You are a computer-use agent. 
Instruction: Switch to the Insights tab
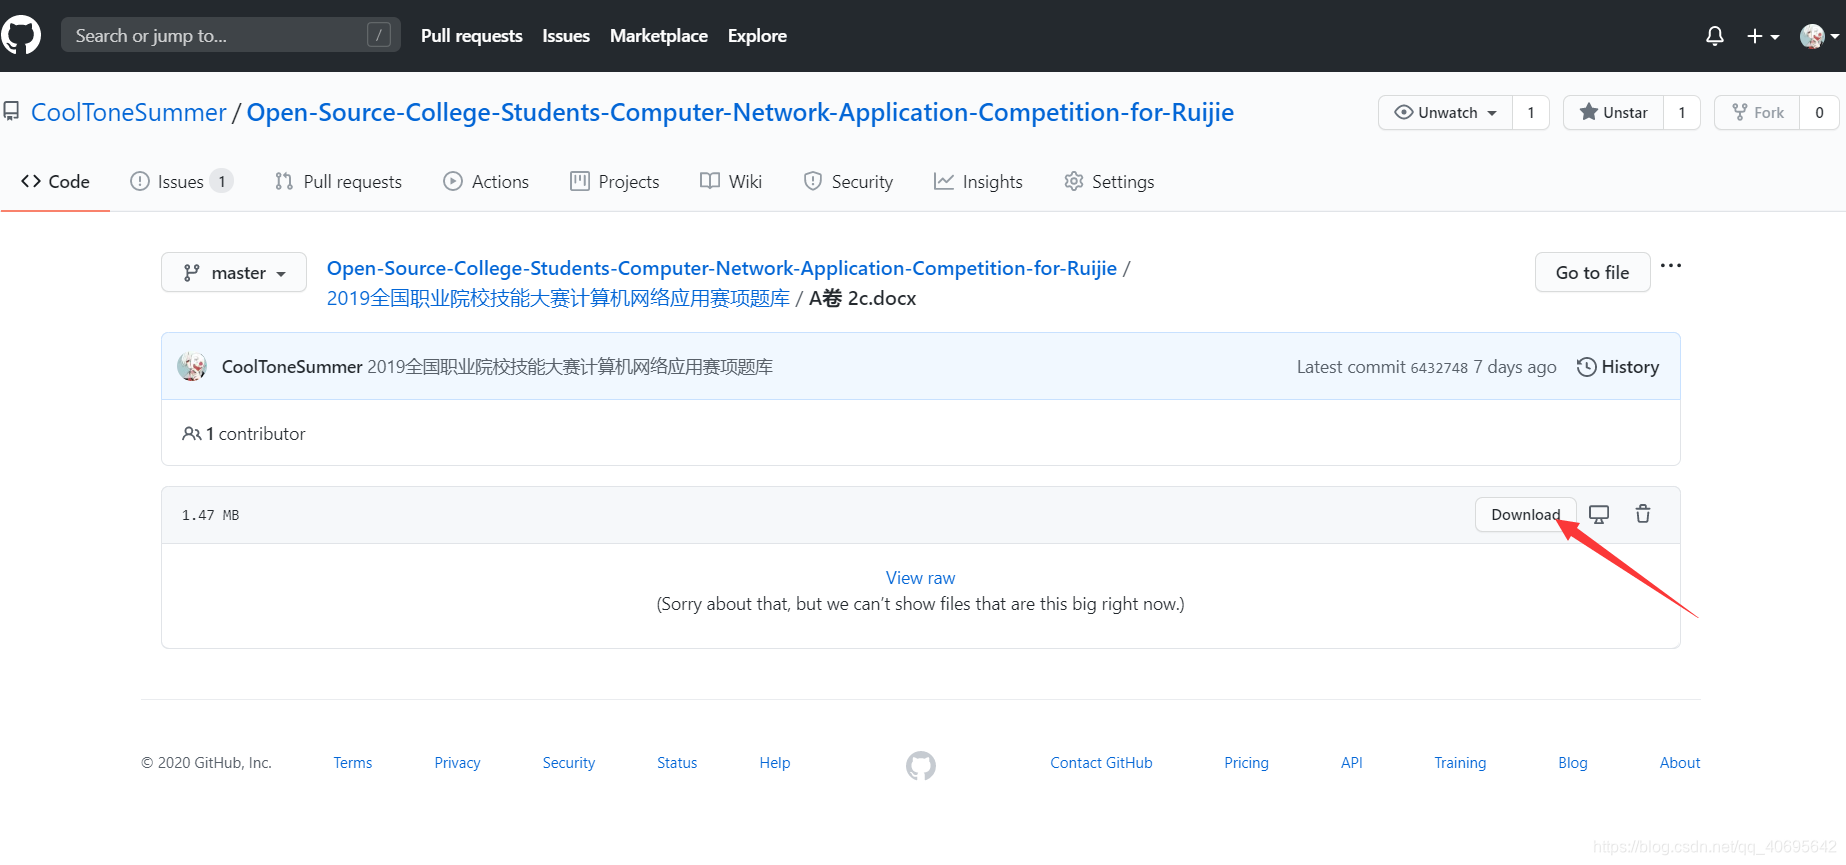(978, 182)
